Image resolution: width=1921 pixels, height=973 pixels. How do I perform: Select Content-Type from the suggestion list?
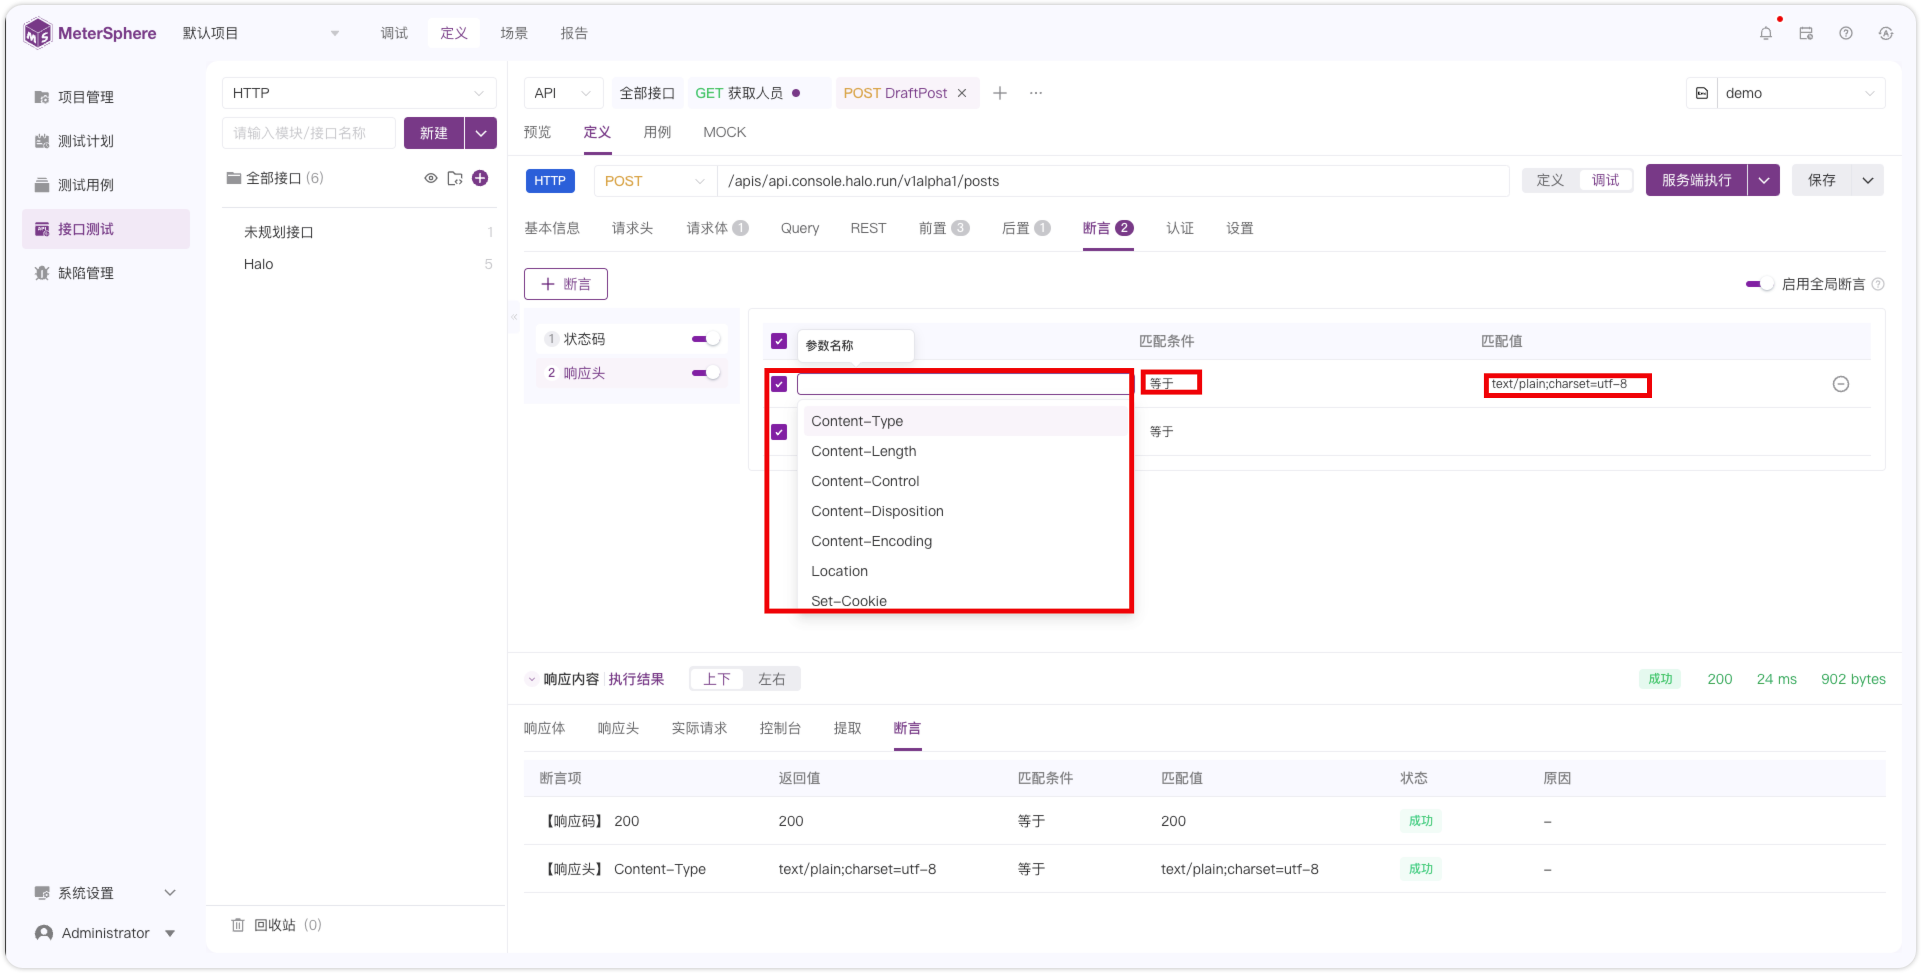pyautogui.click(x=964, y=421)
